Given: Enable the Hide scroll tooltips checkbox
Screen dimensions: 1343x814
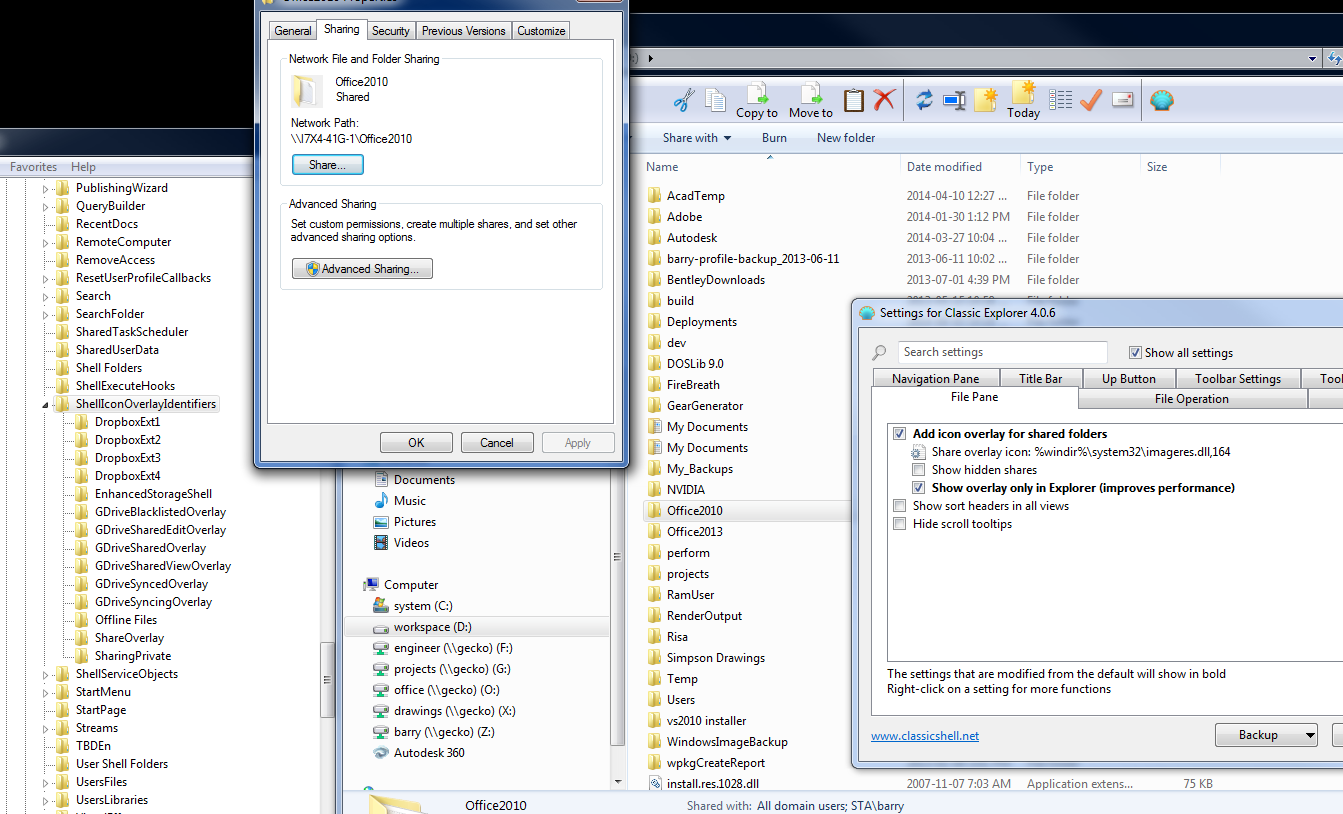Looking at the screenshot, I should point(900,524).
